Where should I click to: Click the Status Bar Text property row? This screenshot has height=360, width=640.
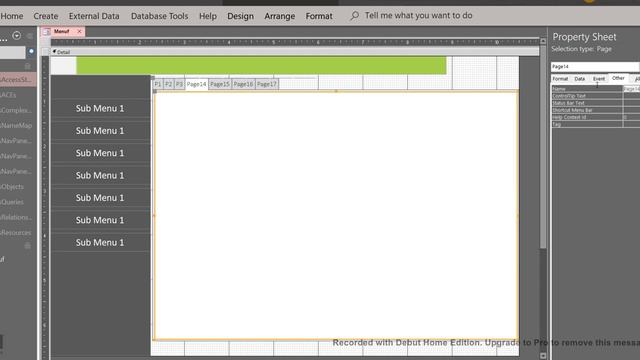(596, 103)
